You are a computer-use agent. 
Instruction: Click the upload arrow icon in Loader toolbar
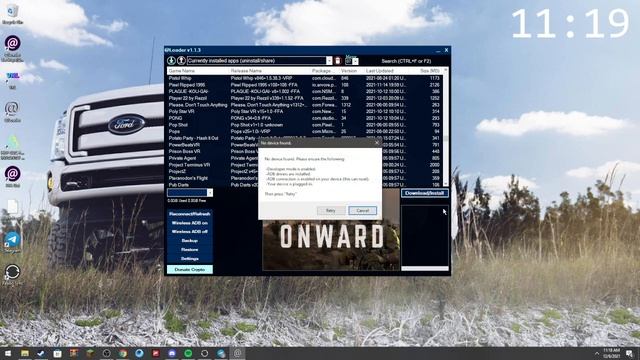click(x=181, y=61)
